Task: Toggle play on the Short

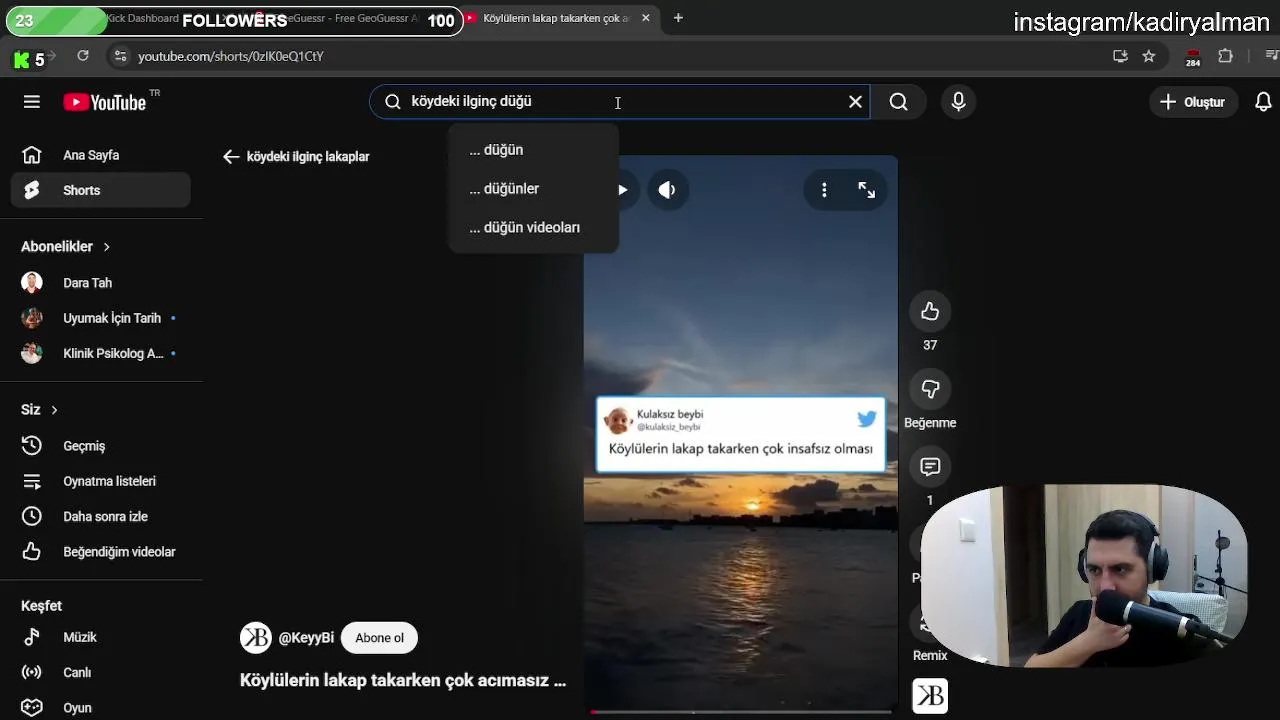Action: (x=622, y=190)
